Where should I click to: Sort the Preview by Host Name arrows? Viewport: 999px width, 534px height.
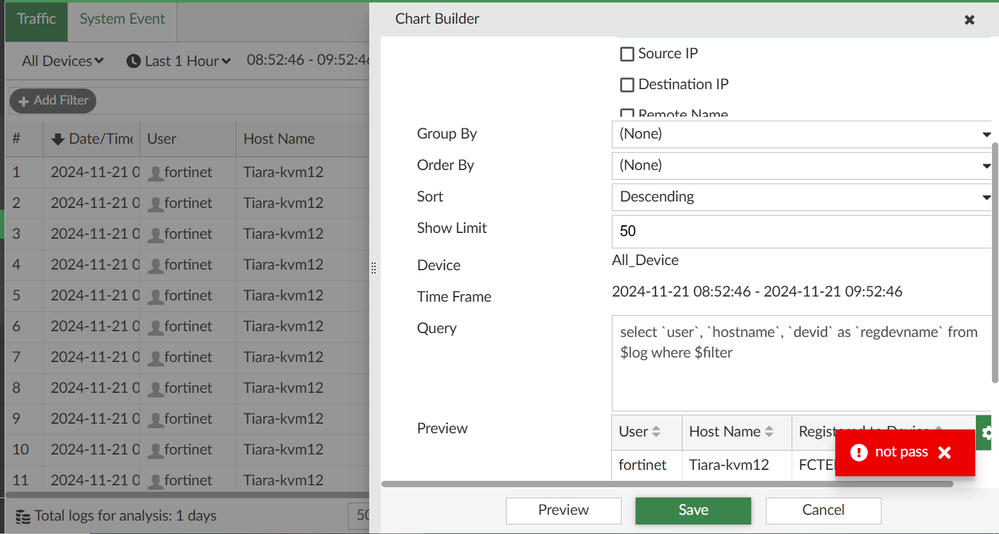tap(768, 432)
